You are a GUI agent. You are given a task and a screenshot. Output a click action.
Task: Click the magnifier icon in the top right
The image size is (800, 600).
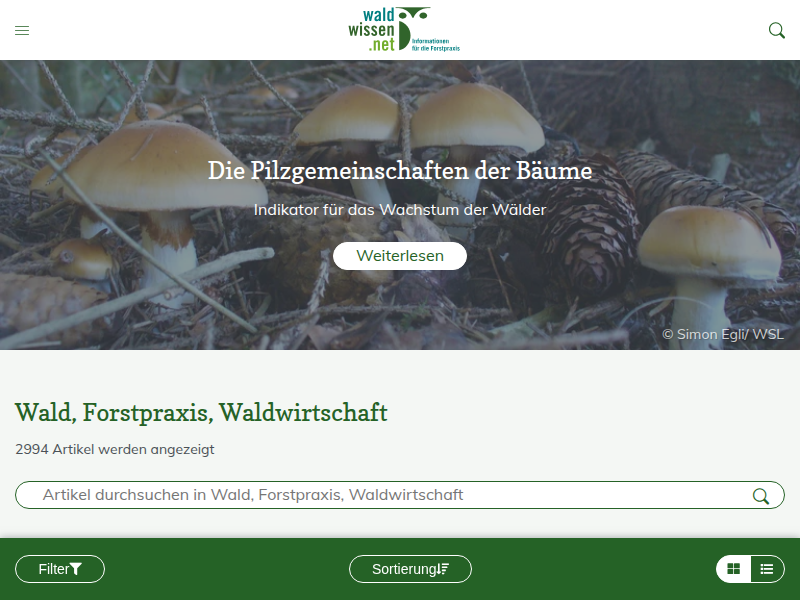point(776,31)
